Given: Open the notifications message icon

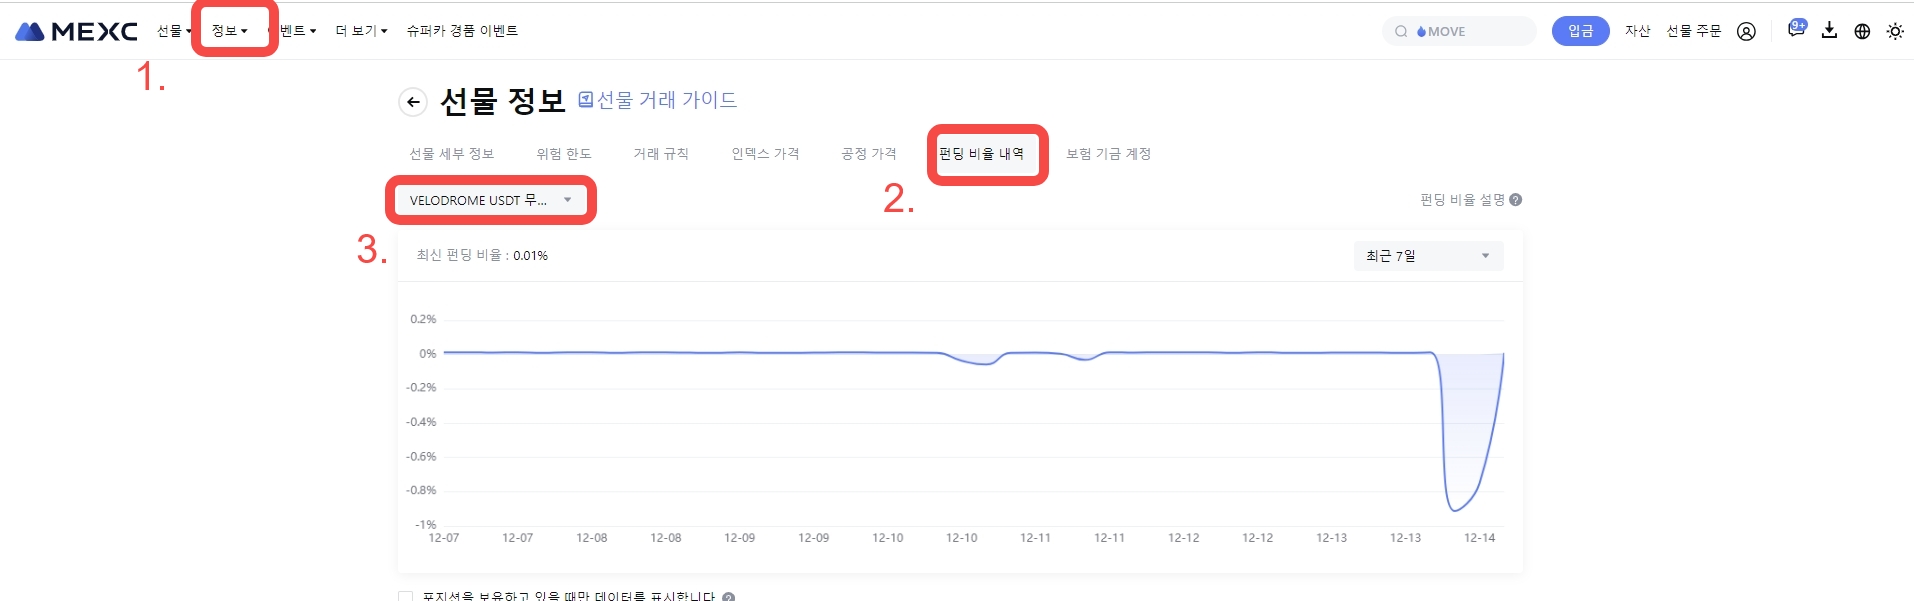Looking at the screenshot, I should click(1796, 30).
